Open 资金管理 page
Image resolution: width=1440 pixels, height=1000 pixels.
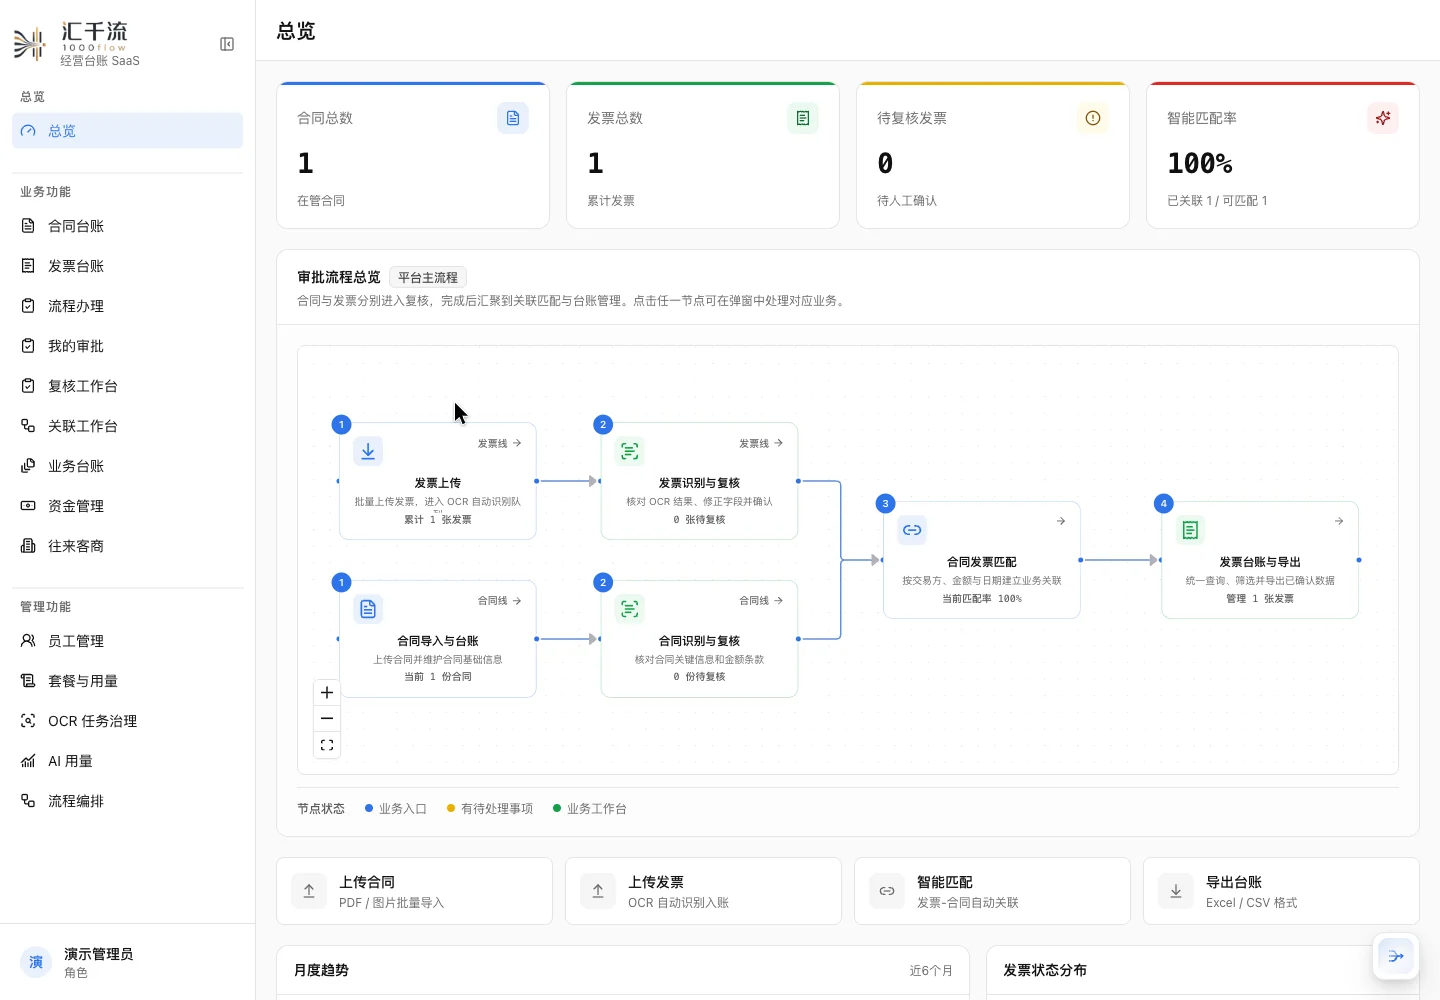[x=127, y=506]
